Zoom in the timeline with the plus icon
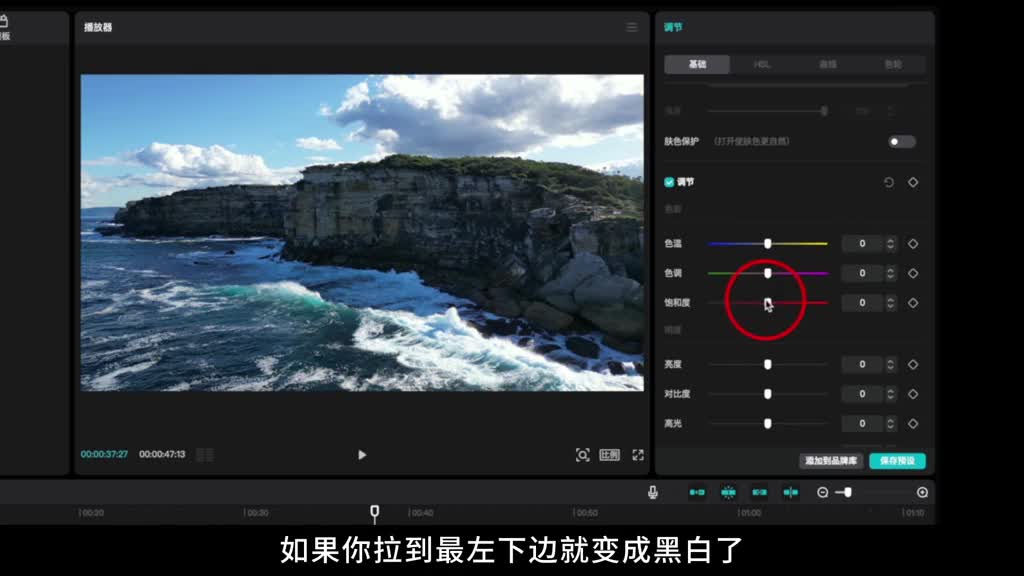 (x=922, y=492)
